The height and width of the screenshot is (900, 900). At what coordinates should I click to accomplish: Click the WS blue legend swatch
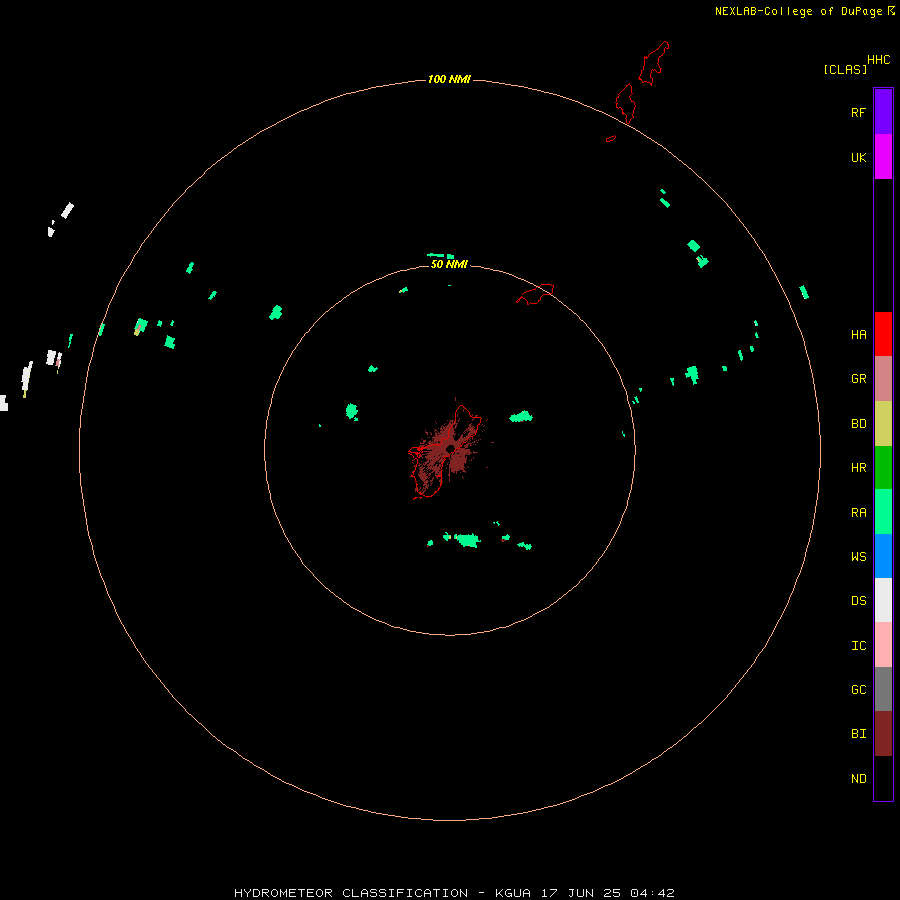pos(883,556)
